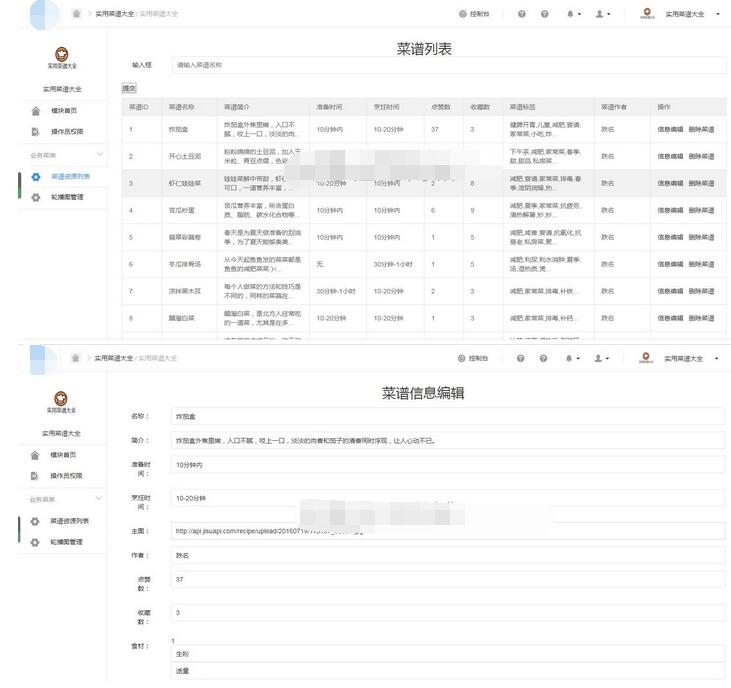Expand the 业务菜单 chevron on the 菜谱信息编辑 page
731x688 pixels.
[x=99, y=499]
